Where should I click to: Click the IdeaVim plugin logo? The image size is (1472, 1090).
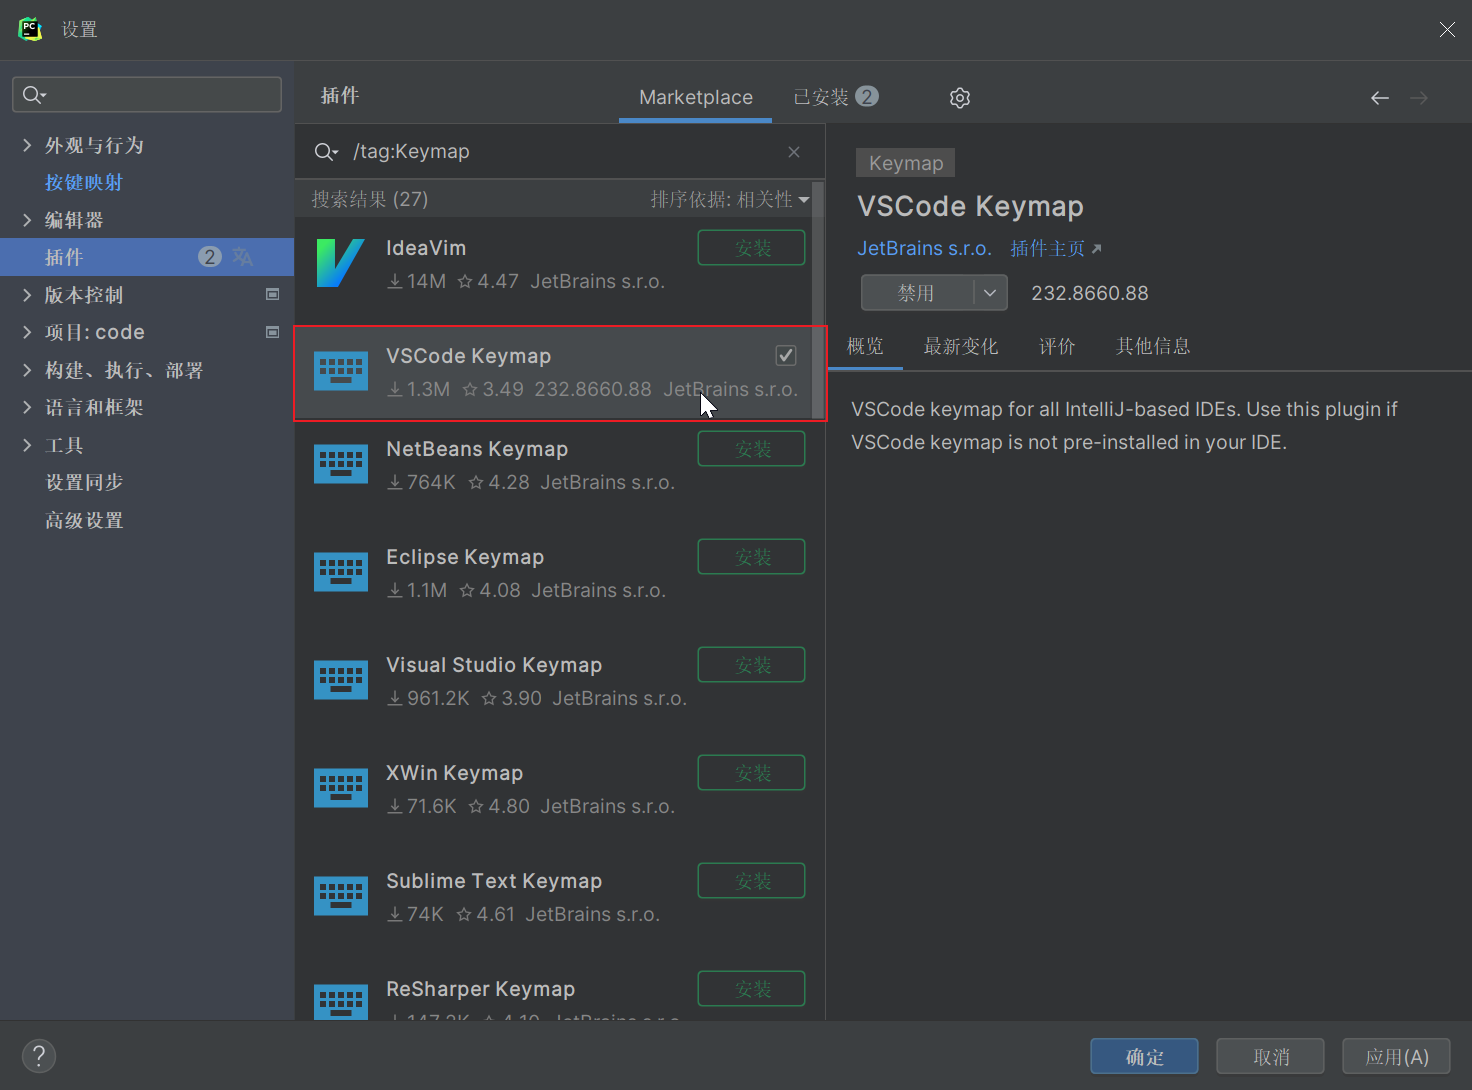340,263
